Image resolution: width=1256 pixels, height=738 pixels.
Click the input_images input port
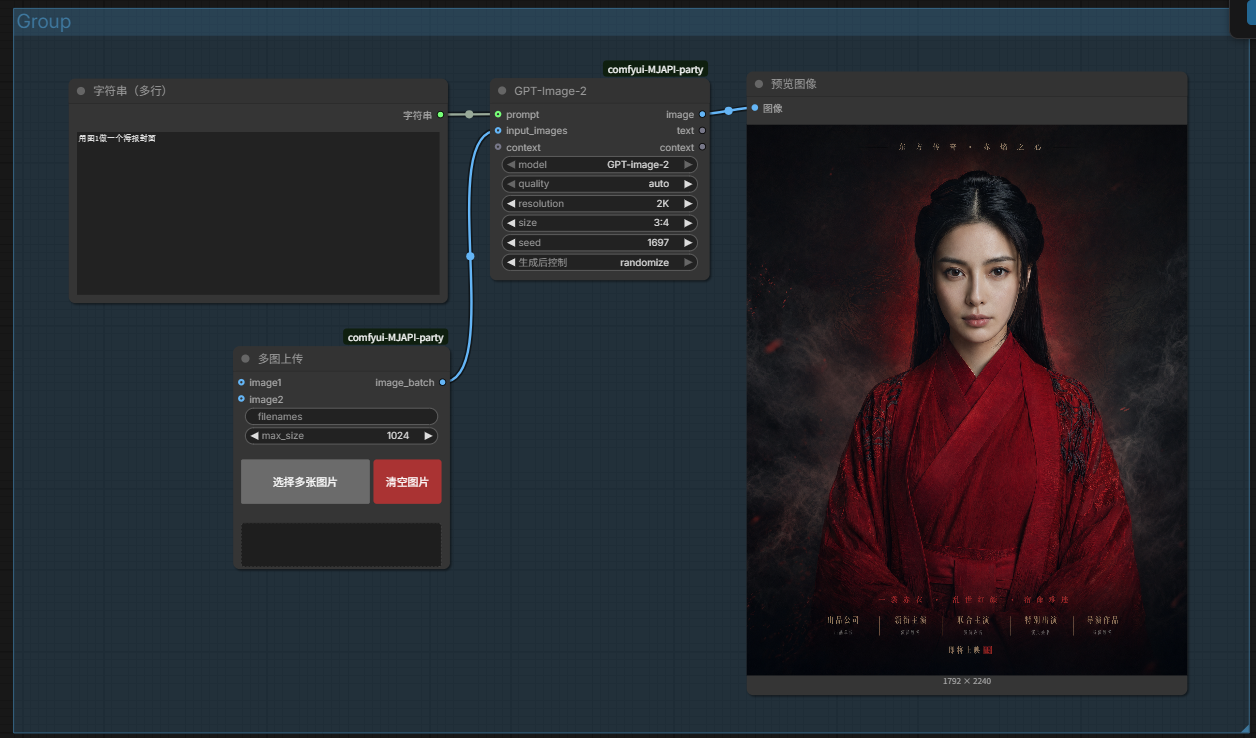pyautogui.click(x=498, y=131)
